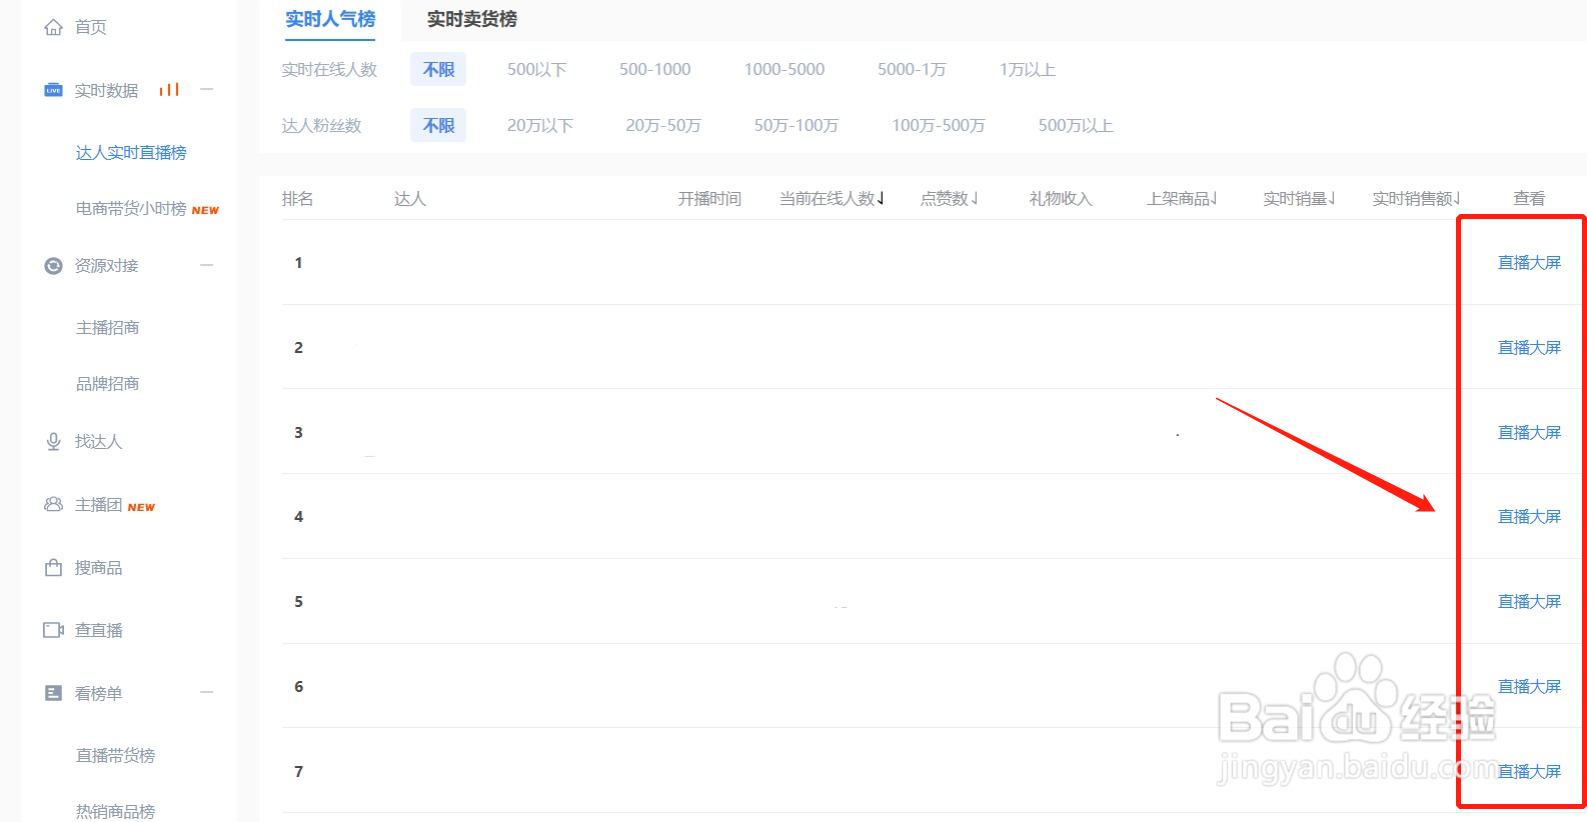Open 直播大屏 for rank 6
The image size is (1587, 822).
1529,687
